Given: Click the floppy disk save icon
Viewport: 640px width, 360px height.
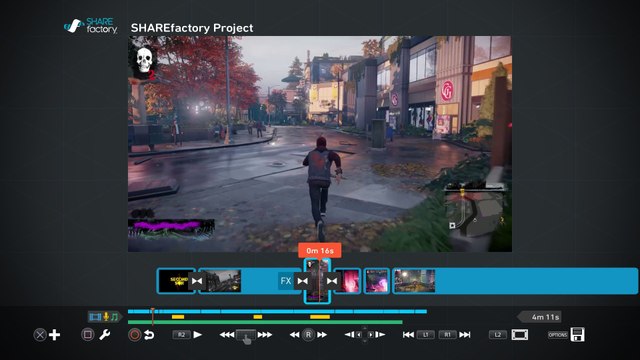Looking at the screenshot, I should point(578,334).
